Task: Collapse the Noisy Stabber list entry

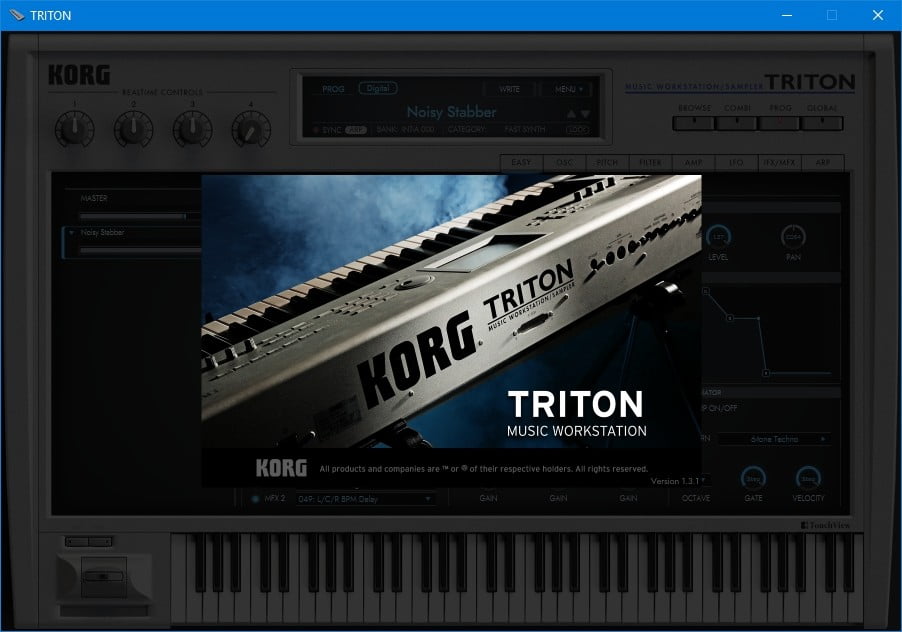Action: [71, 233]
